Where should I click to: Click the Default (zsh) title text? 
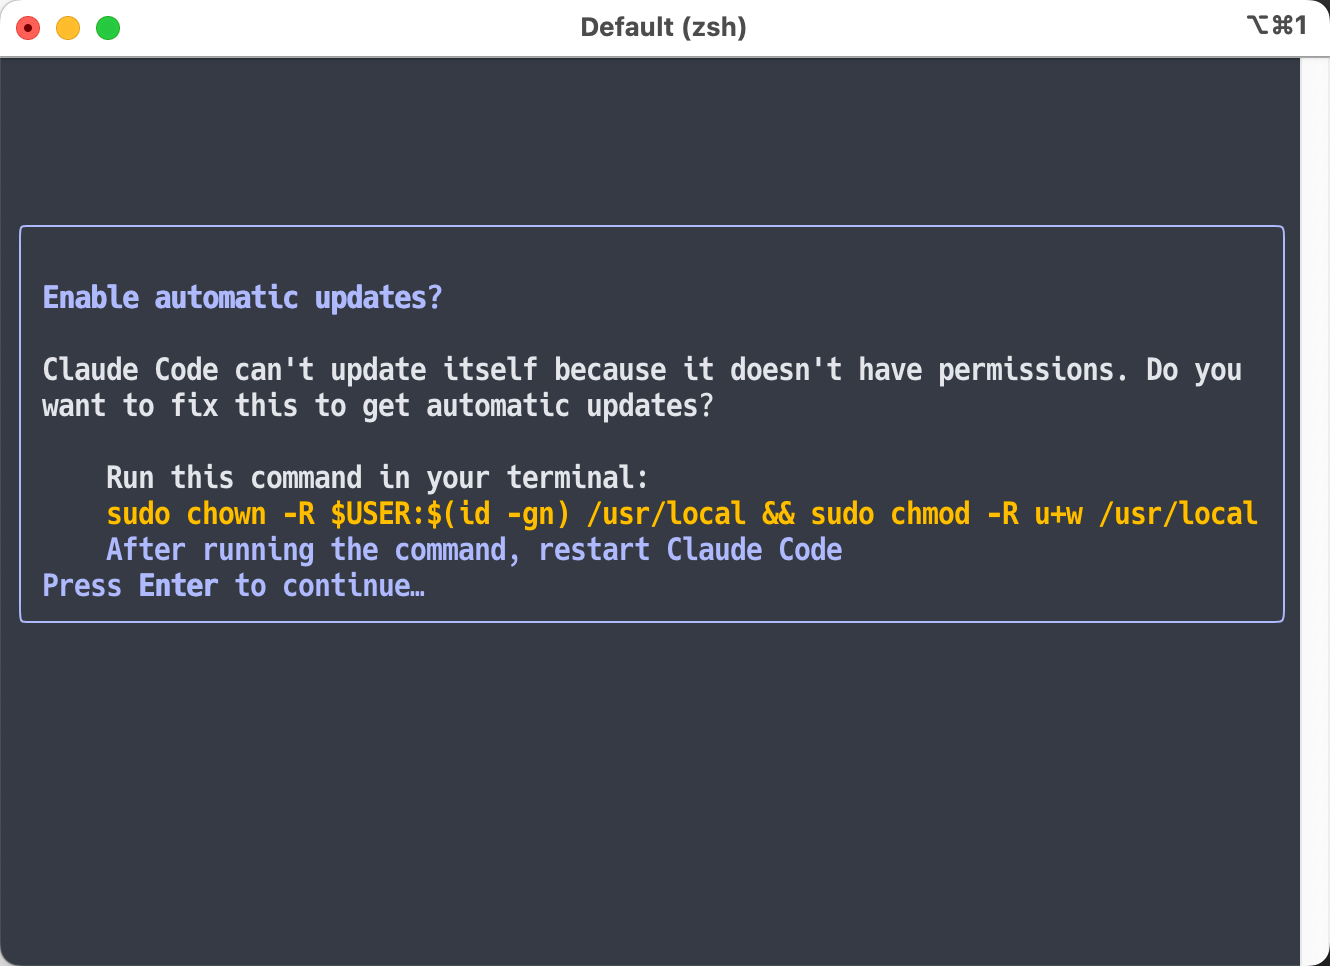click(x=663, y=27)
